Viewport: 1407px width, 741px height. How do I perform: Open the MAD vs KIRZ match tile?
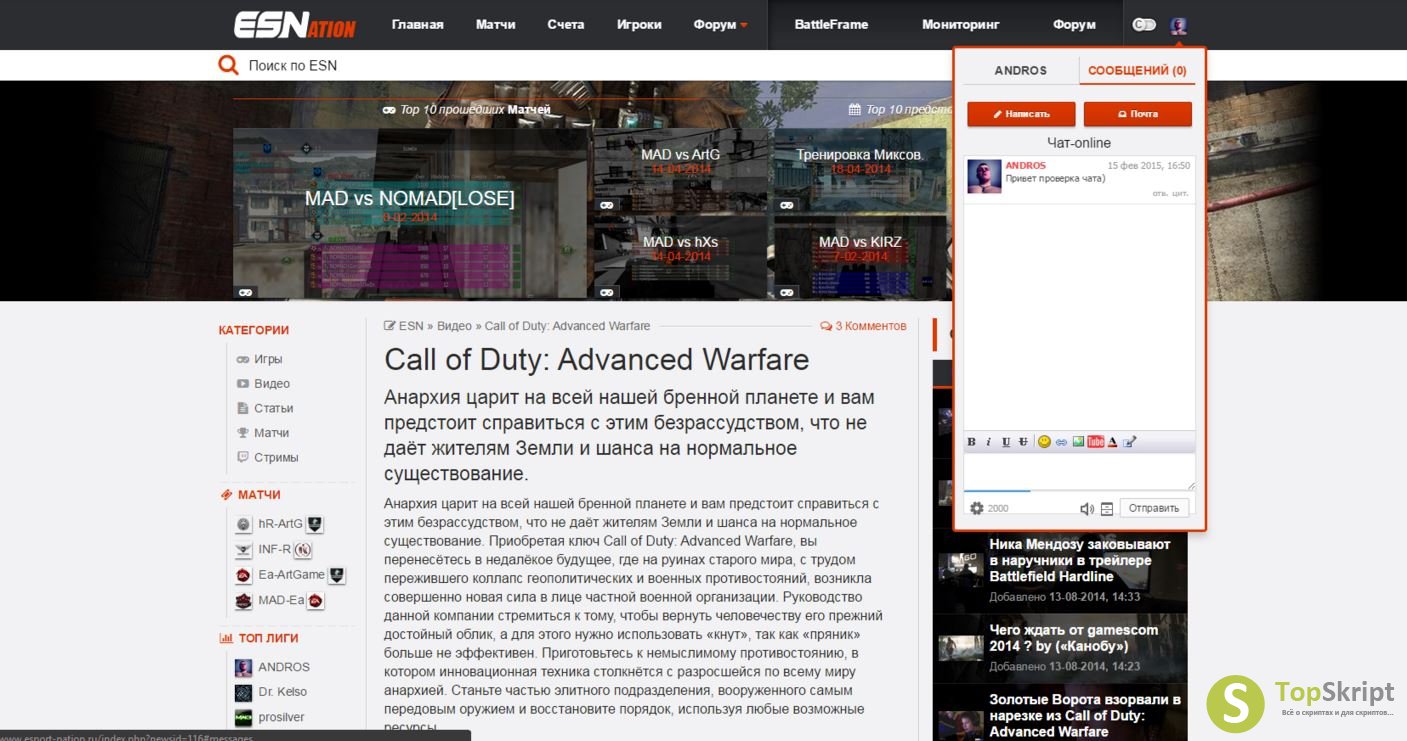pos(860,258)
